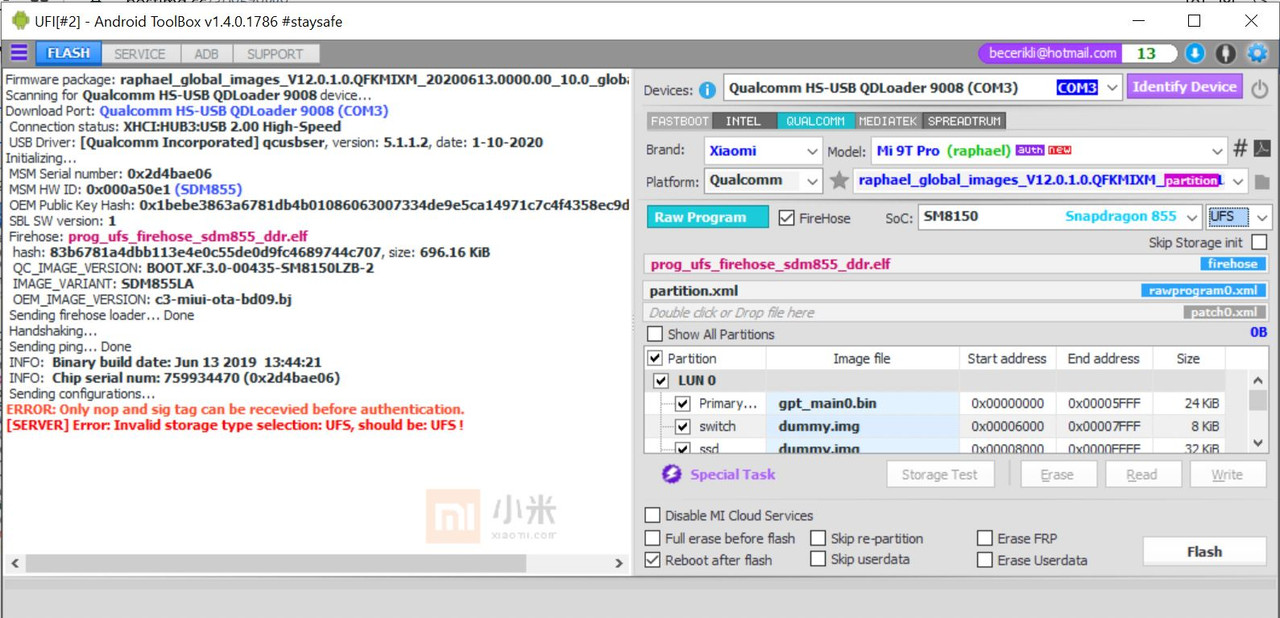Check Full erase before flash
Screen dimensions: 1280x618
[x=654, y=539]
